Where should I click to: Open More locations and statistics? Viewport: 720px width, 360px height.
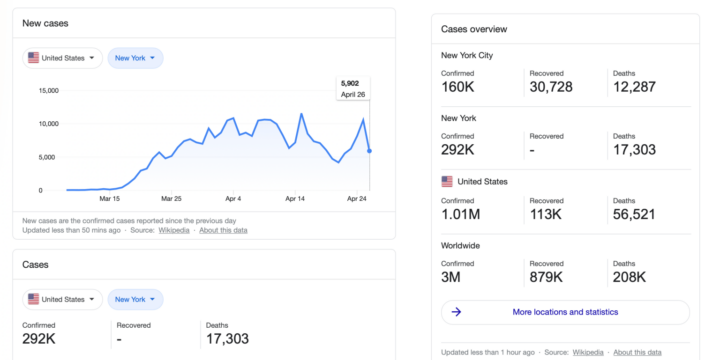click(565, 312)
